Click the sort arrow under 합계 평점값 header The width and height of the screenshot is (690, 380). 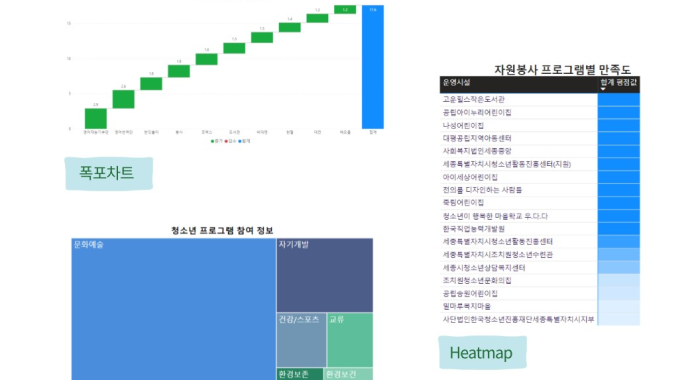(603, 89)
